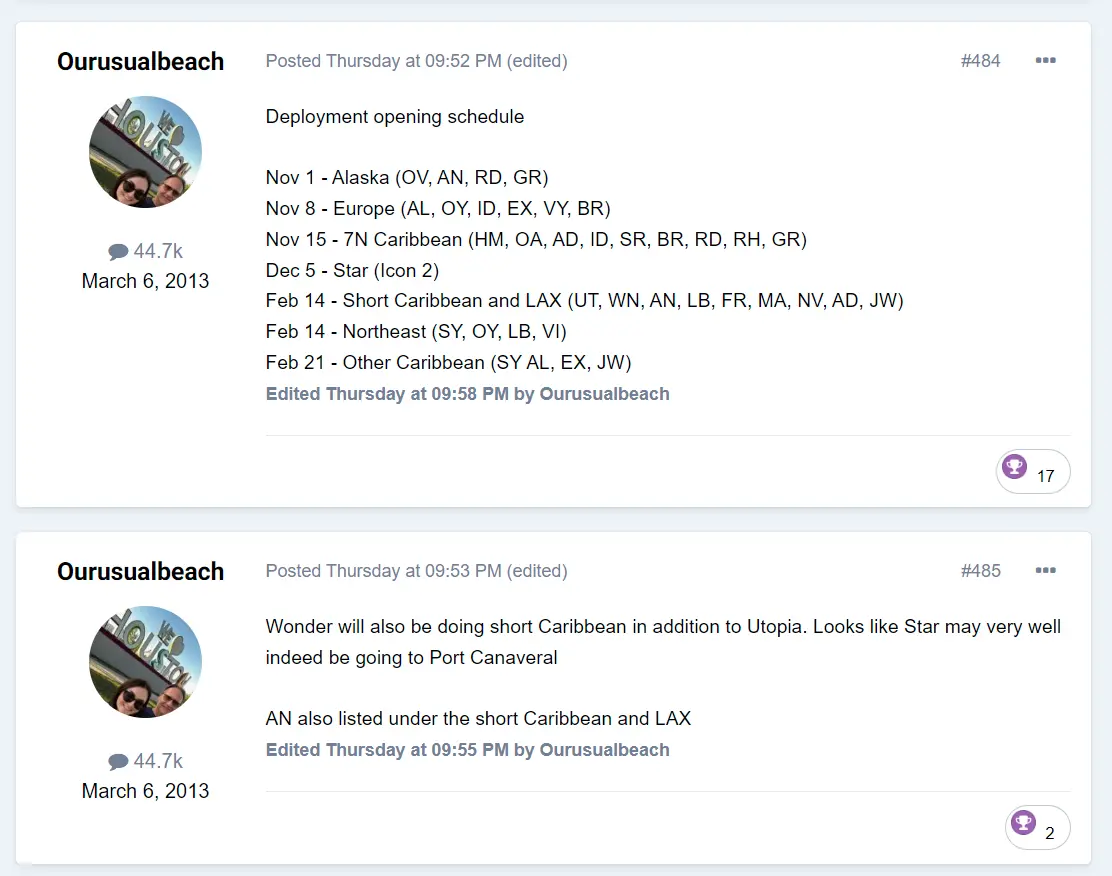Image resolution: width=1112 pixels, height=876 pixels.
Task: Click the 44.7k post count in second post
Action: 158,761
